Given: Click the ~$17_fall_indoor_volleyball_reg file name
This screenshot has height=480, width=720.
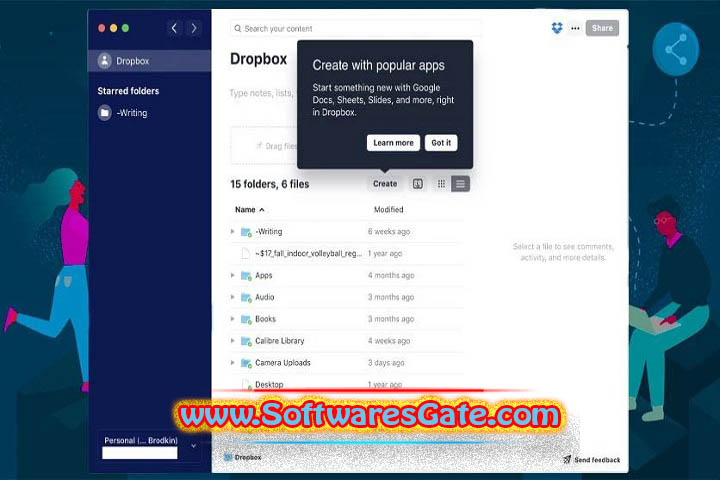Looking at the screenshot, I should [x=309, y=254].
